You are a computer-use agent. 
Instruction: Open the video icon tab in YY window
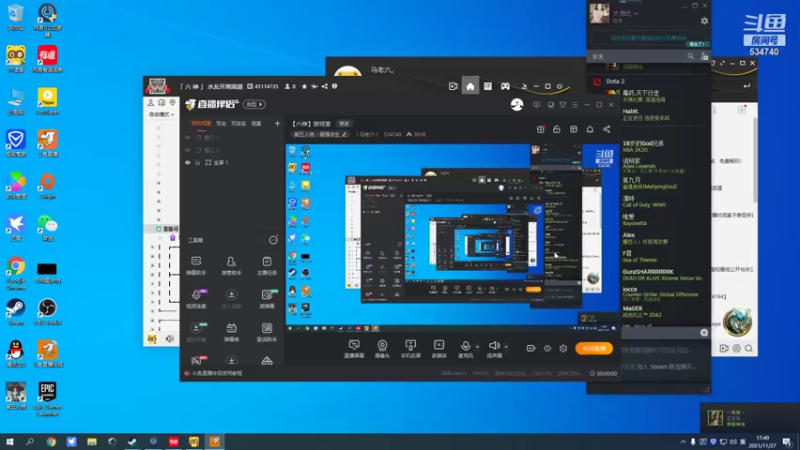pos(453,86)
